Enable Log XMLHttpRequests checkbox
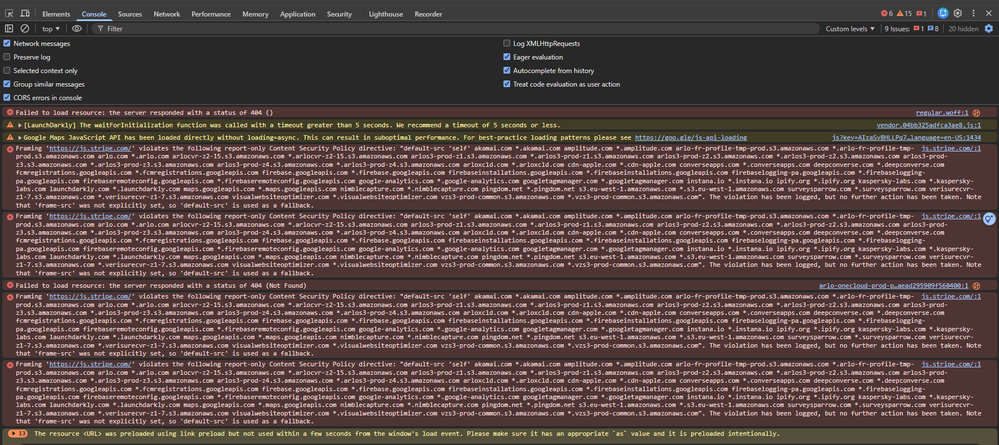999x445 pixels. [507, 43]
